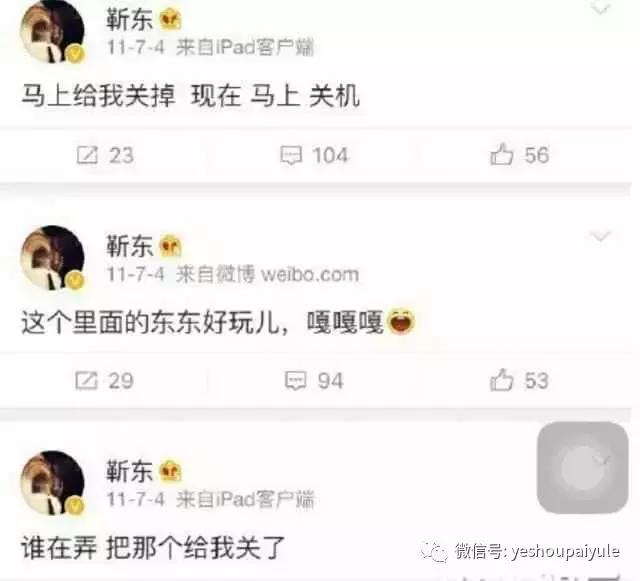Expand options chevron on the weibo.com post

[600, 236]
